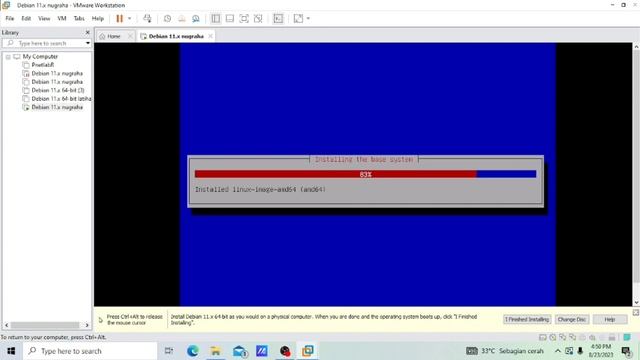
Task: Click the I Finished Installing button
Action: click(527, 319)
